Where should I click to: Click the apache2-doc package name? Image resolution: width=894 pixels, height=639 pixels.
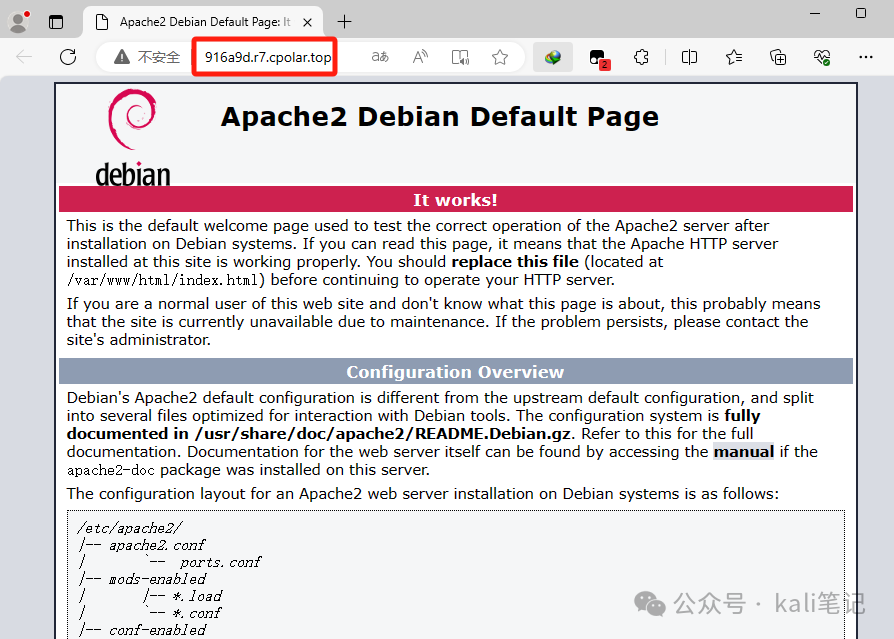coord(111,470)
